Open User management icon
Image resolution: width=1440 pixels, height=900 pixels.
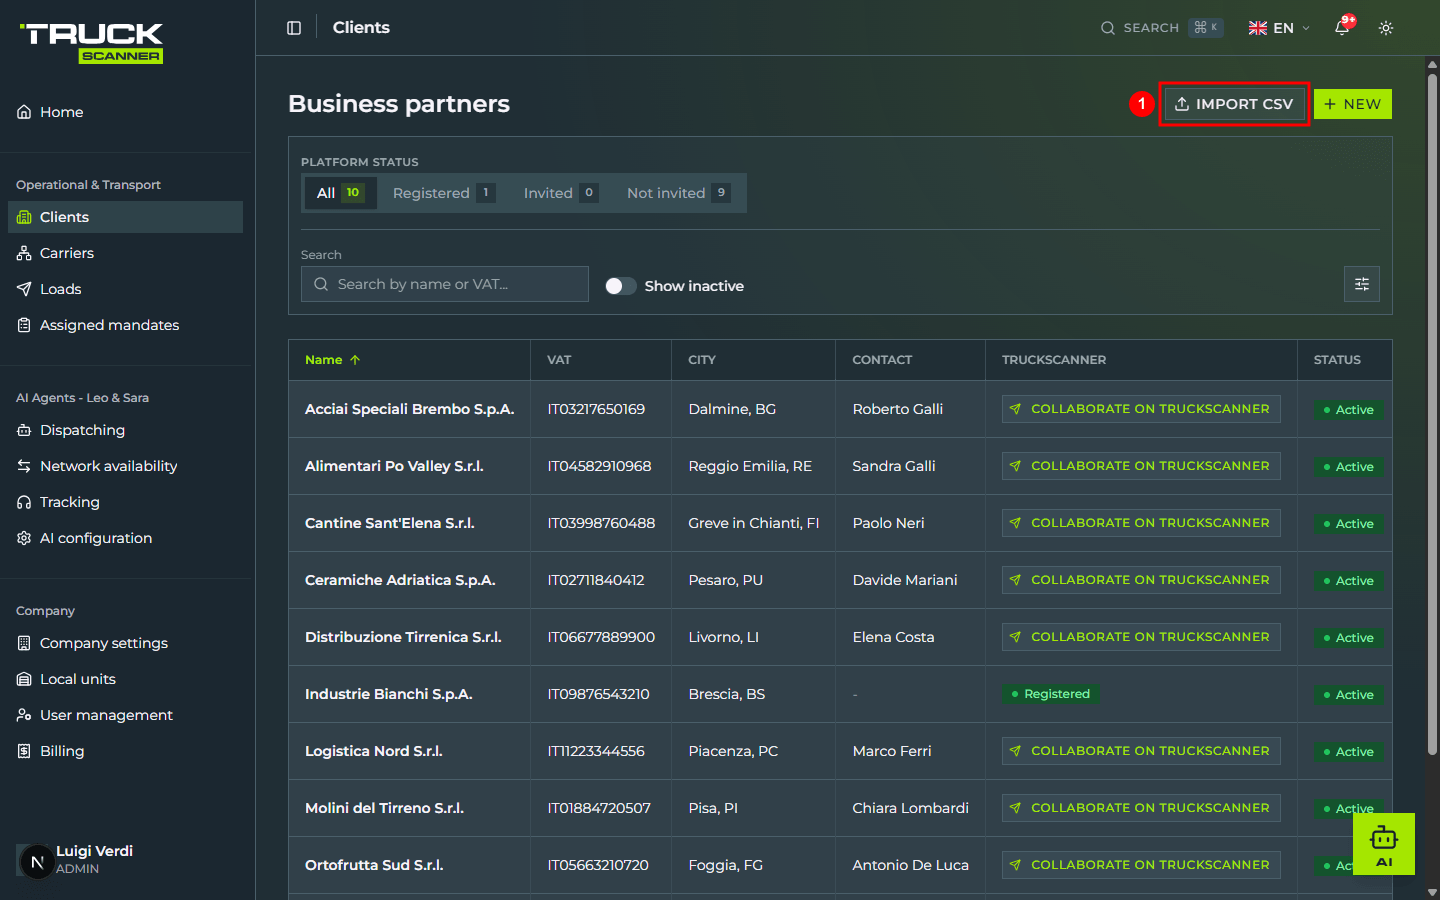(24, 715)
